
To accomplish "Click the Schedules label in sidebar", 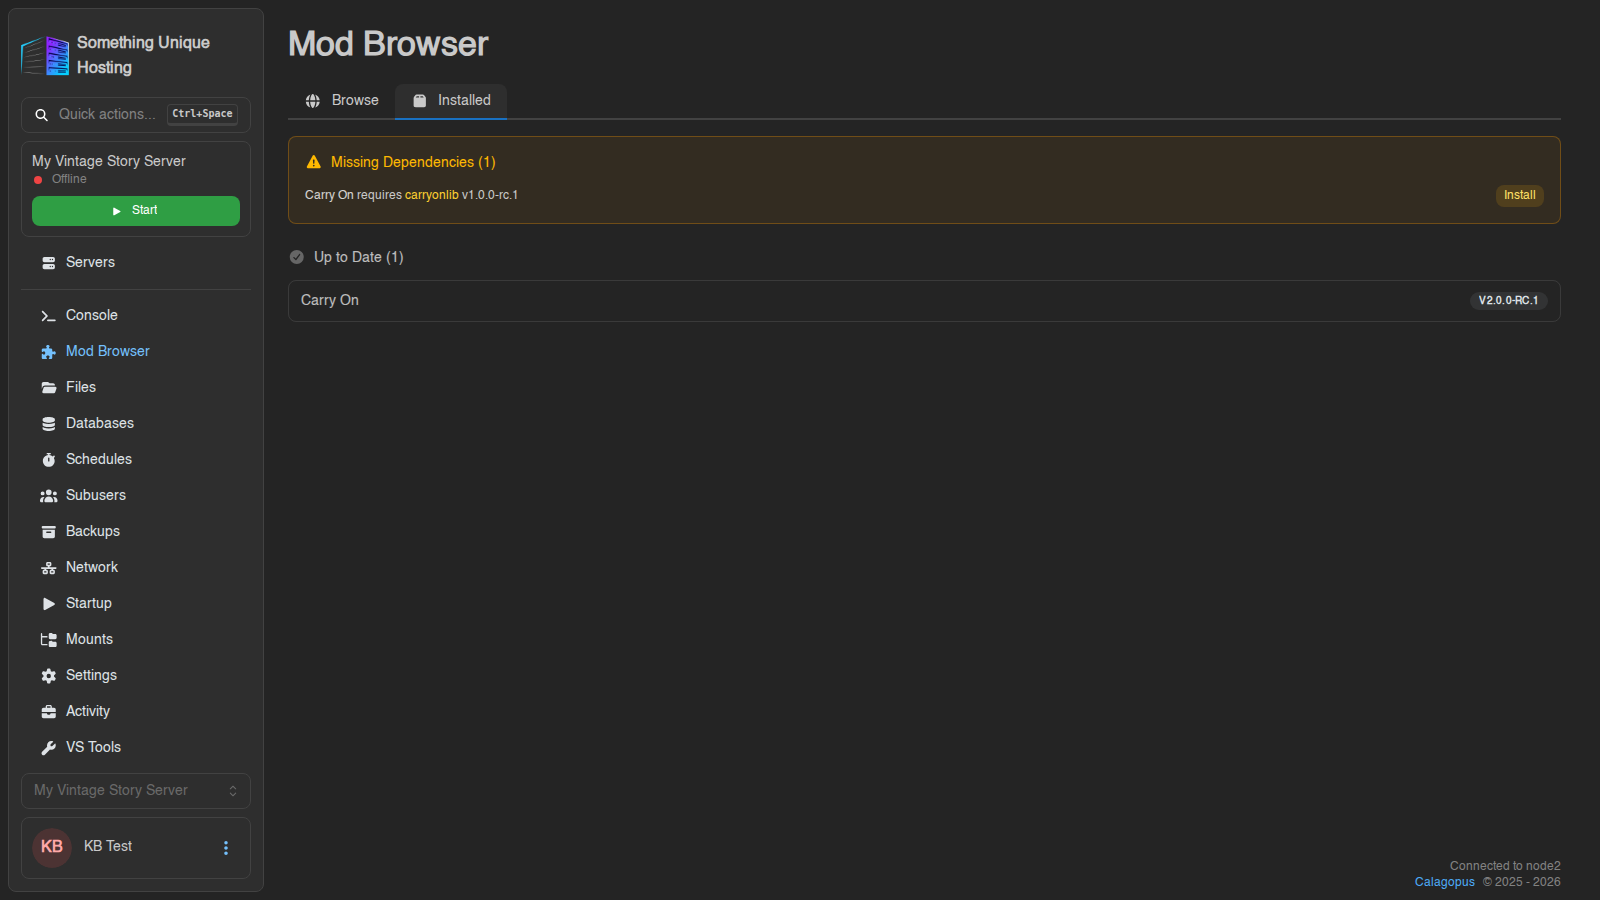I will pyautogui.click(x=99, y=459).
